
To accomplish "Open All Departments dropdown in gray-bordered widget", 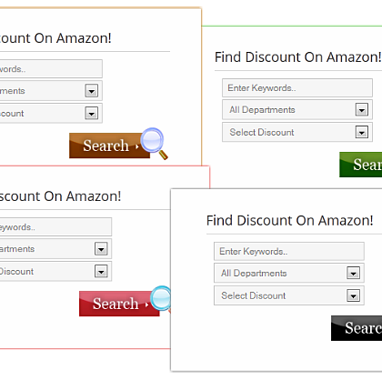I will [x=289, y=273].
